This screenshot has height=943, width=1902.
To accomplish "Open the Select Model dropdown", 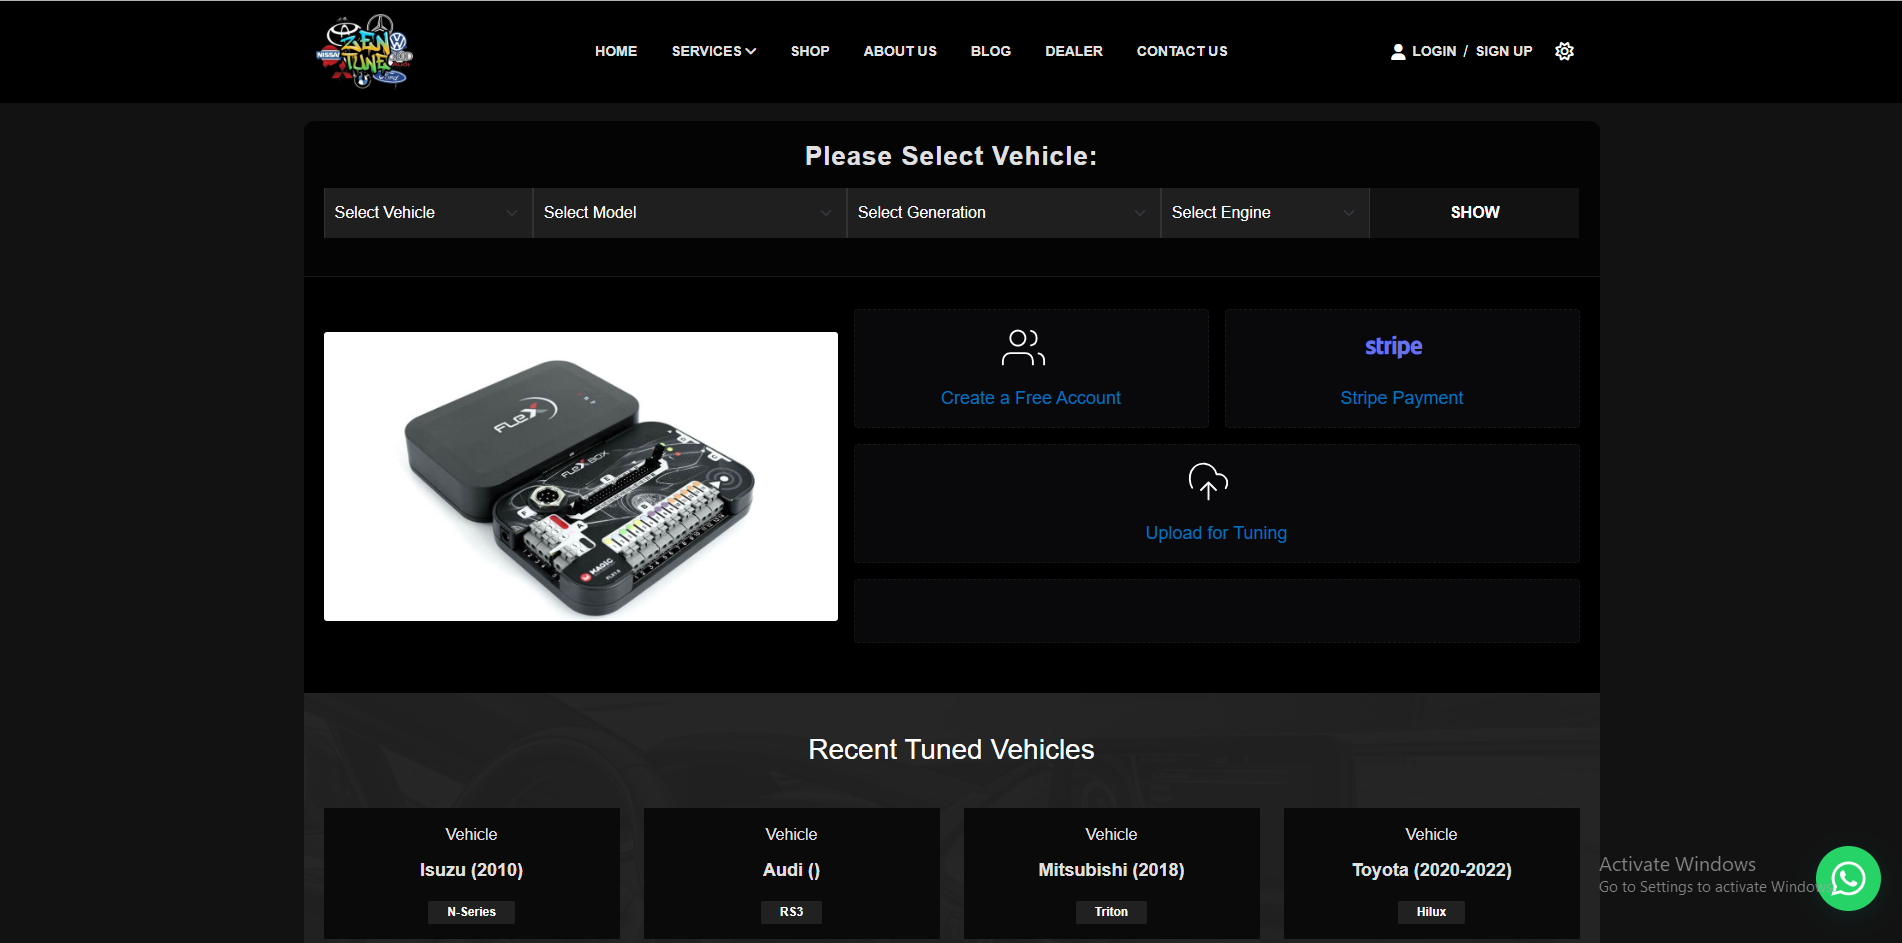I will (689, 213).
